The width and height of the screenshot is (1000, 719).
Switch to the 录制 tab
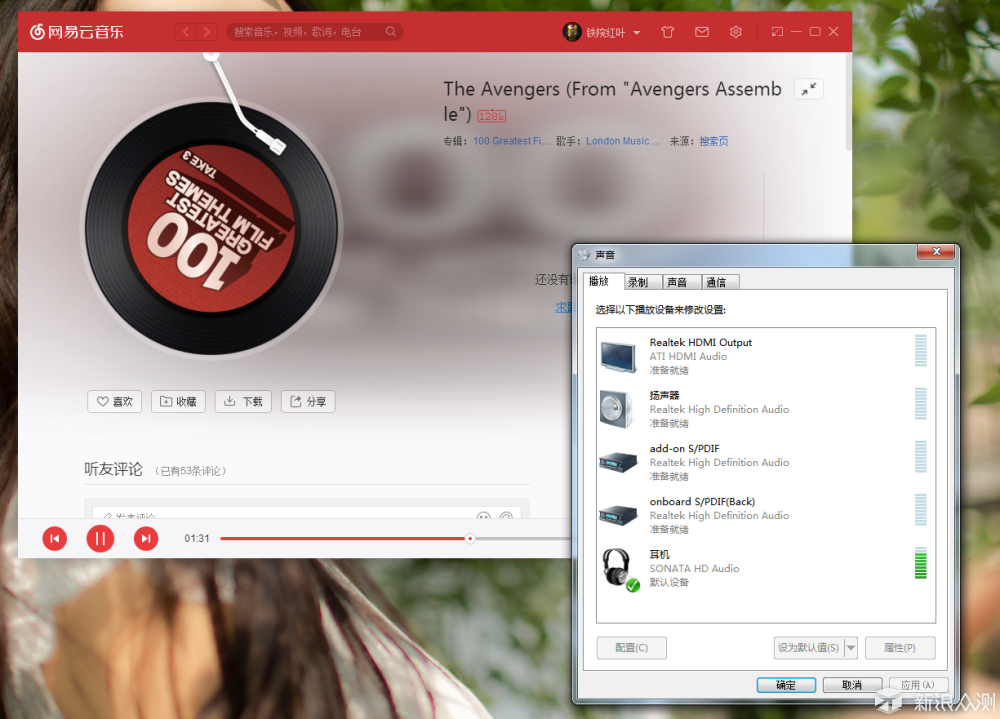(638, 282)
